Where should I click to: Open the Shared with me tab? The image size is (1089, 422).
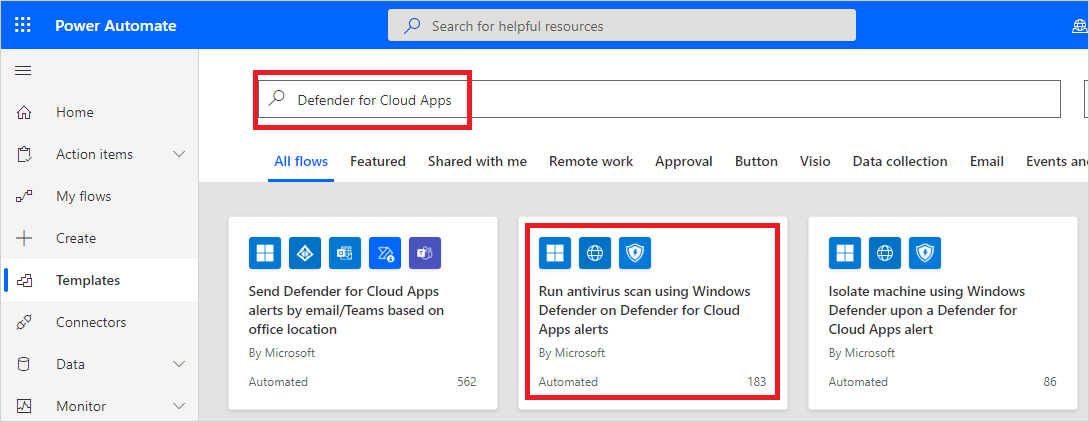[477, 162]
